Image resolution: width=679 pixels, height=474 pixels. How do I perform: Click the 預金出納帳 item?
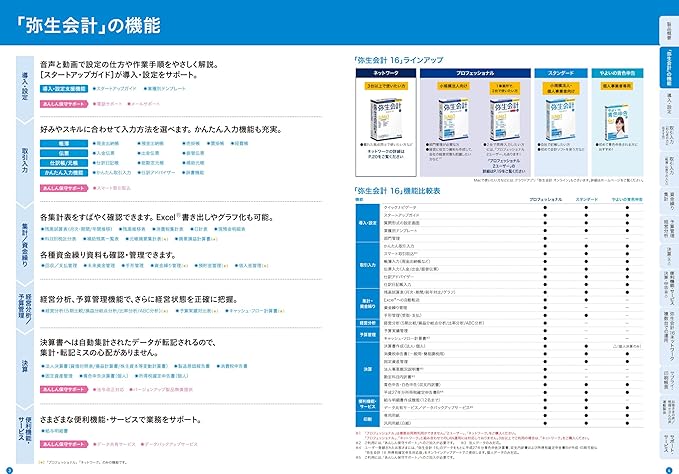click(151, 143)
